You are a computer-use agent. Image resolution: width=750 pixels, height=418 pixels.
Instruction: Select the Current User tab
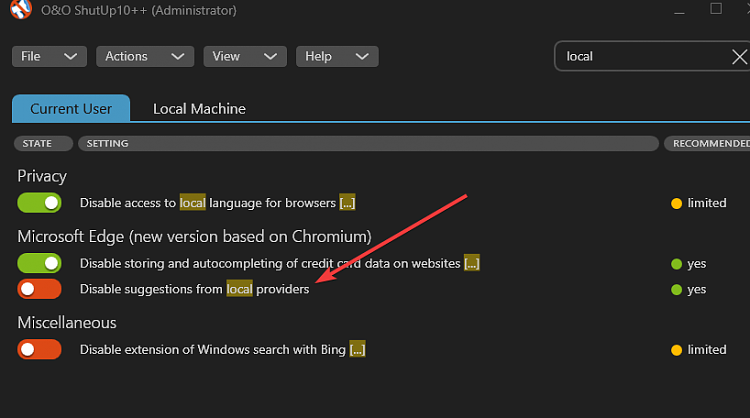71,109
